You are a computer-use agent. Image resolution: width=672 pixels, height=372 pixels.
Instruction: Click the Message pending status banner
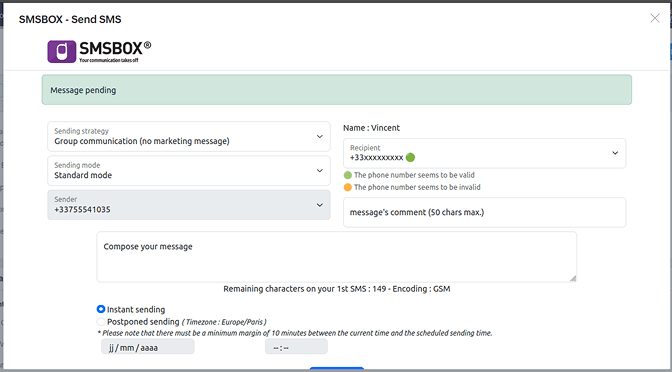(x=336, y=90)
